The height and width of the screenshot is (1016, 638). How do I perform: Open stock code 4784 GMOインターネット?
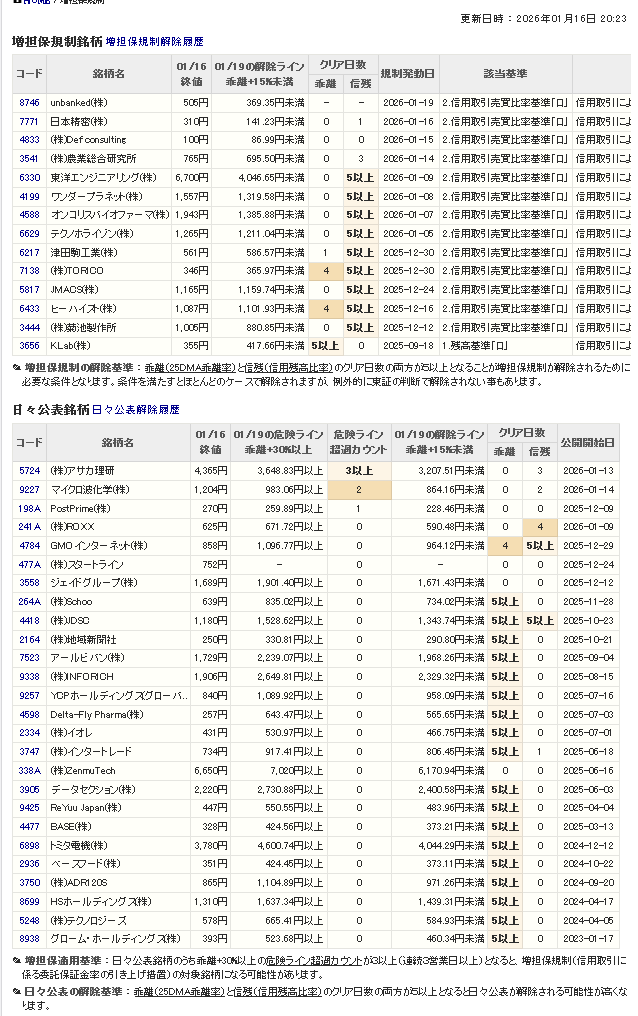[29, 545]
